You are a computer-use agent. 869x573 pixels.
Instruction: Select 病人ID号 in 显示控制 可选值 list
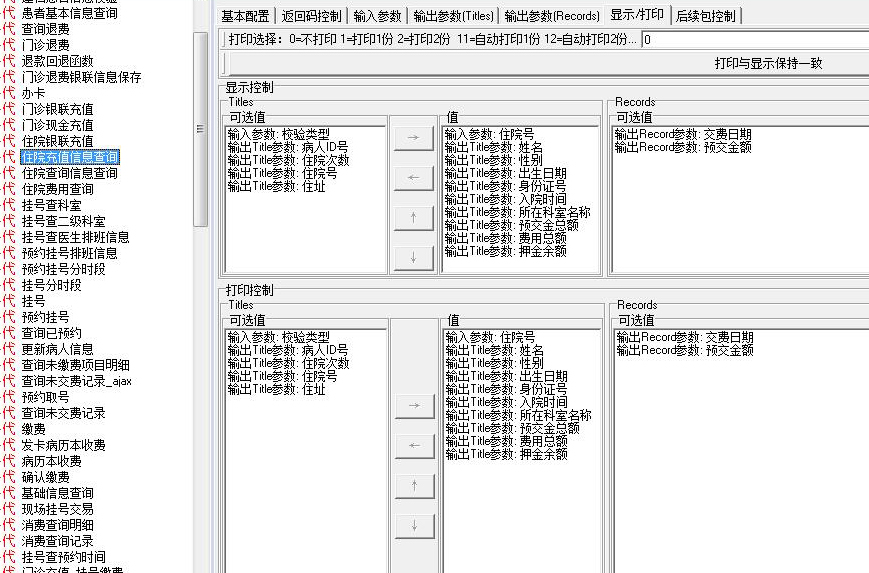pos(287,147)
